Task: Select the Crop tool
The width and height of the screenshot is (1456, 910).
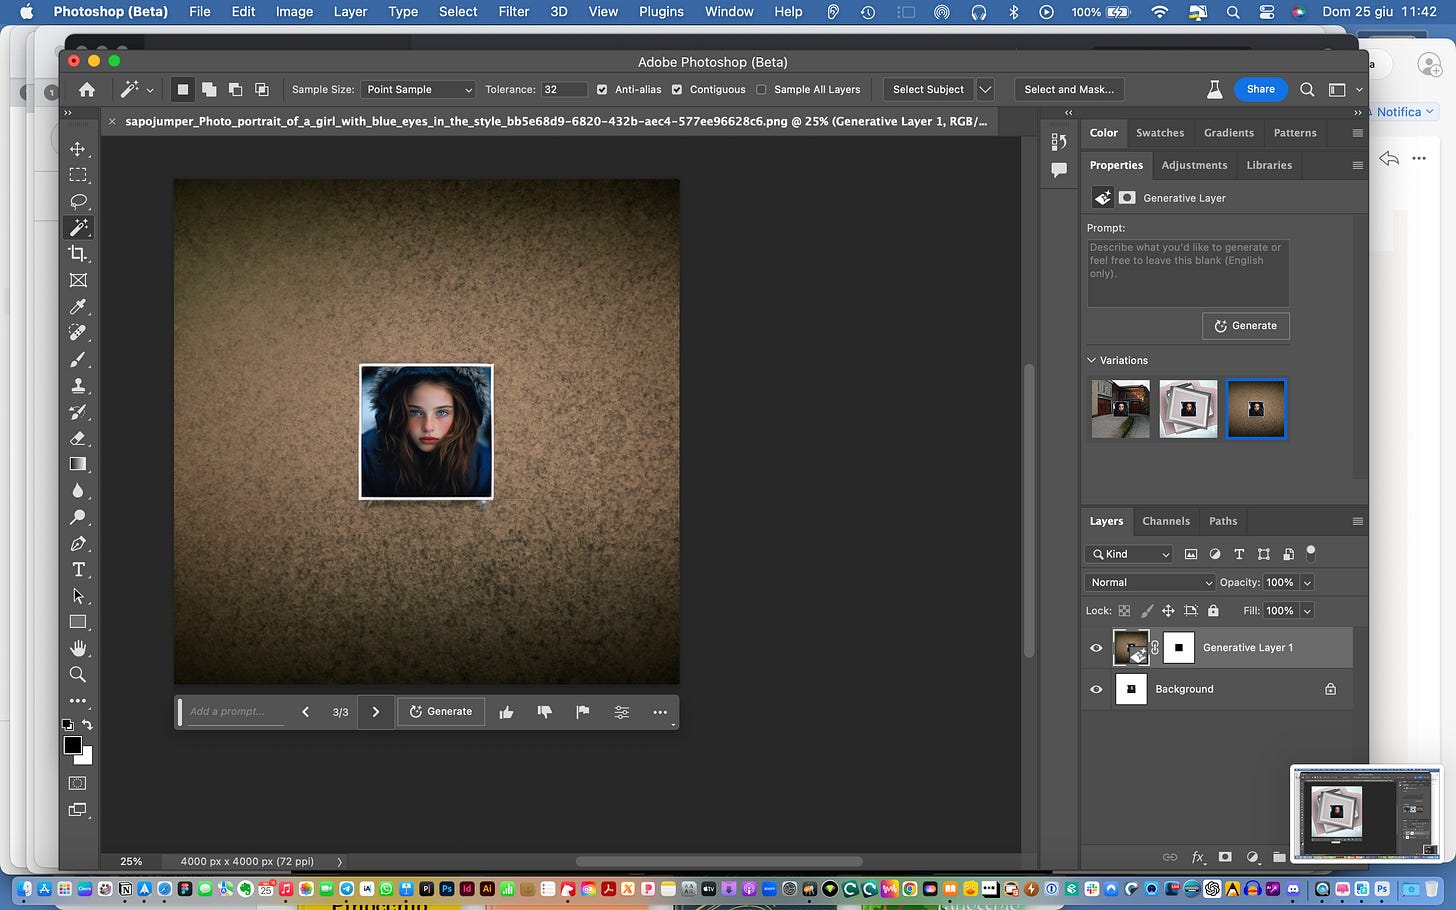Action: coord(78,254)
